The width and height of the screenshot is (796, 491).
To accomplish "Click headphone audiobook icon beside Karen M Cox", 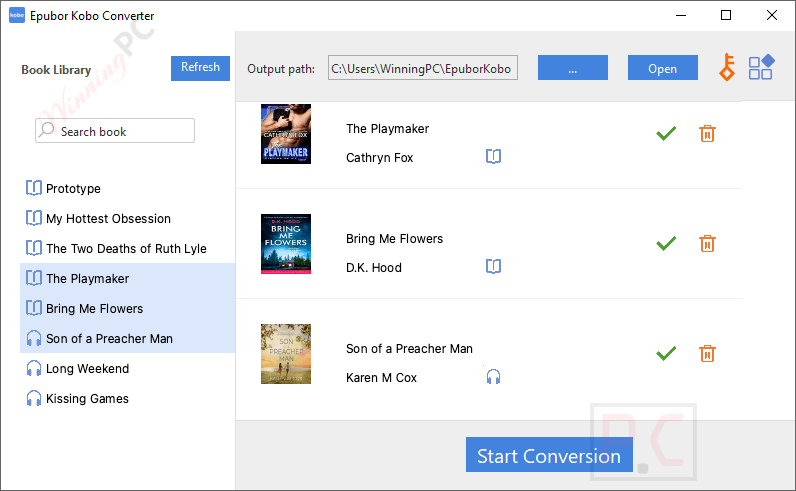I will click(493, 377).
